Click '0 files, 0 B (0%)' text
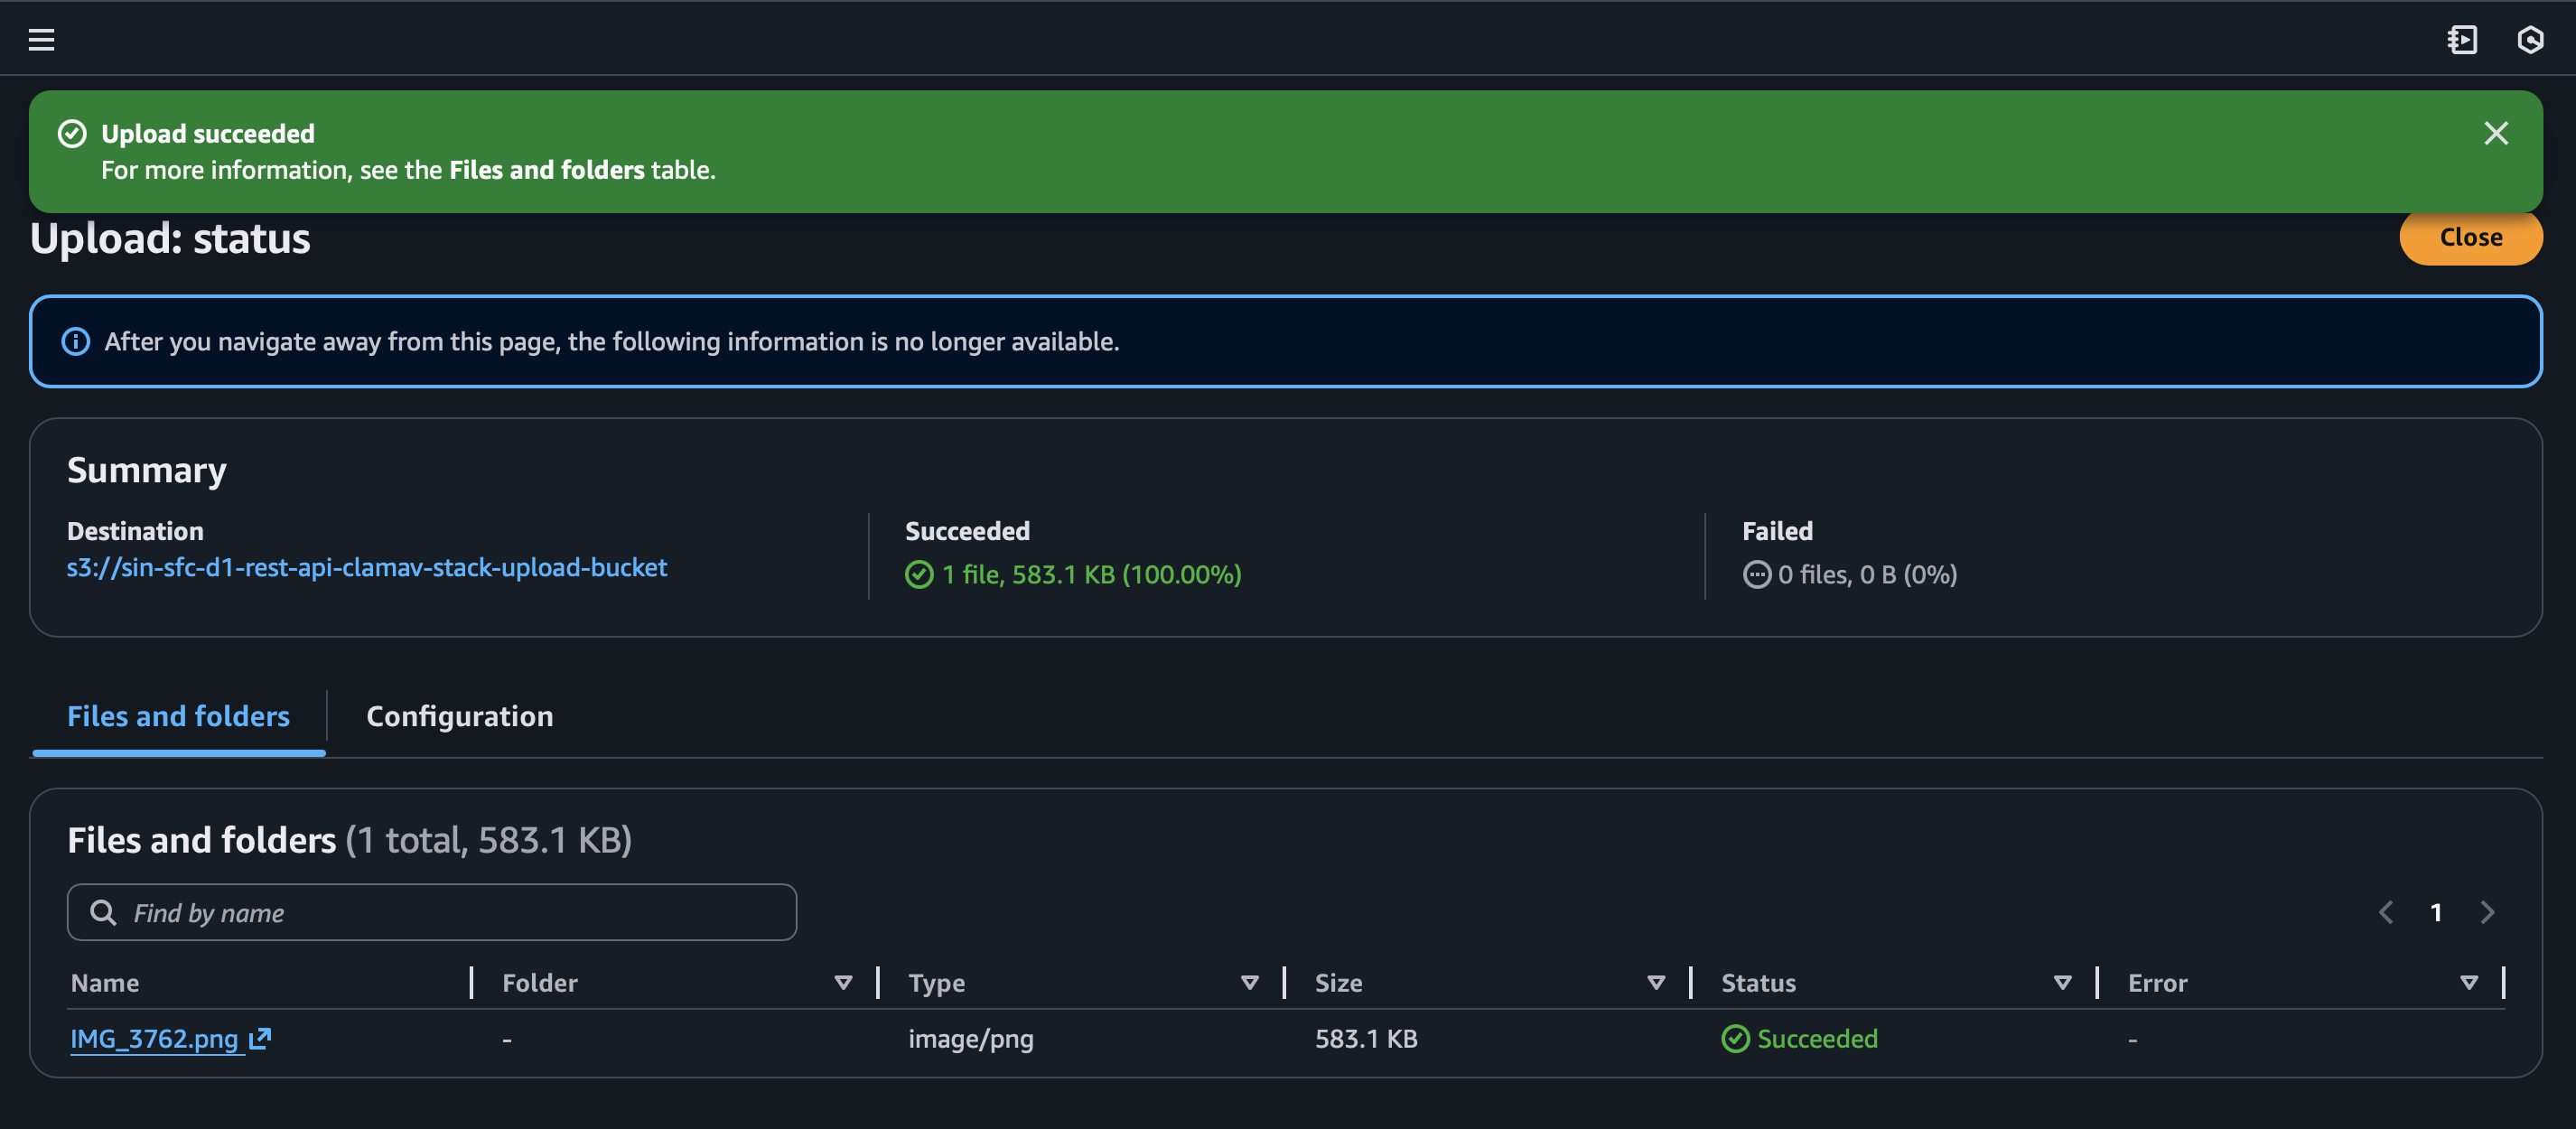This screenshot has width=2576, height=1129. [1867, 574]
